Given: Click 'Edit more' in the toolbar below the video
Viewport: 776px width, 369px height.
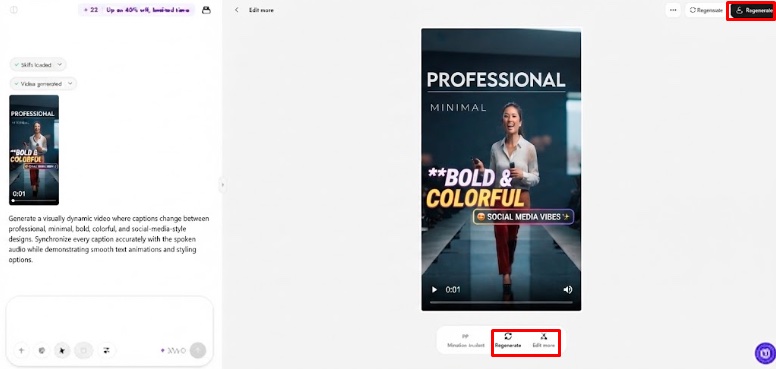Looking at the screenshot, I should pyautogui.click(x=543, y=341).
